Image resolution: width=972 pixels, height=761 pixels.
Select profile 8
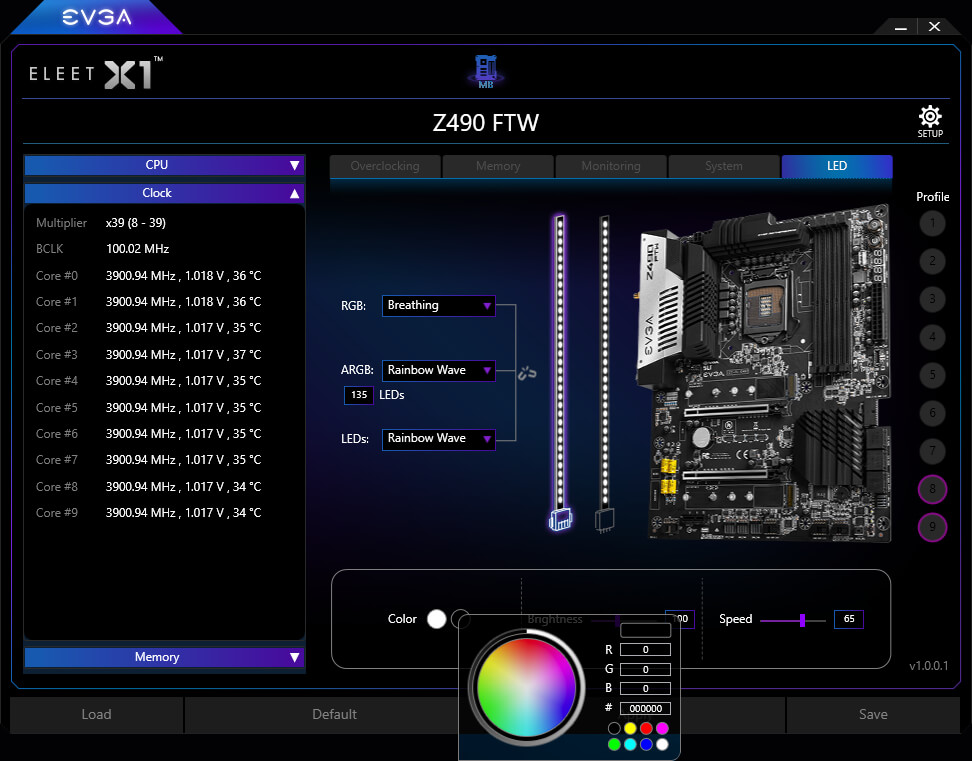(932, 489)
